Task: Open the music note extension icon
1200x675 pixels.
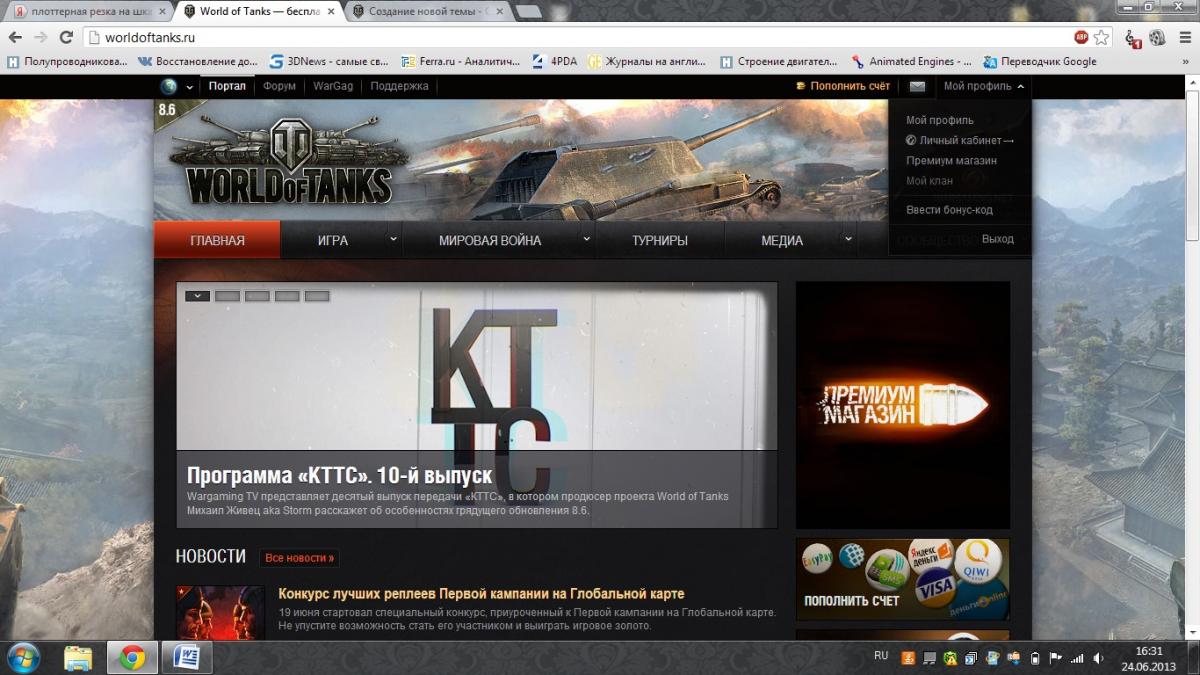Action: click(x=1134, y=38)
